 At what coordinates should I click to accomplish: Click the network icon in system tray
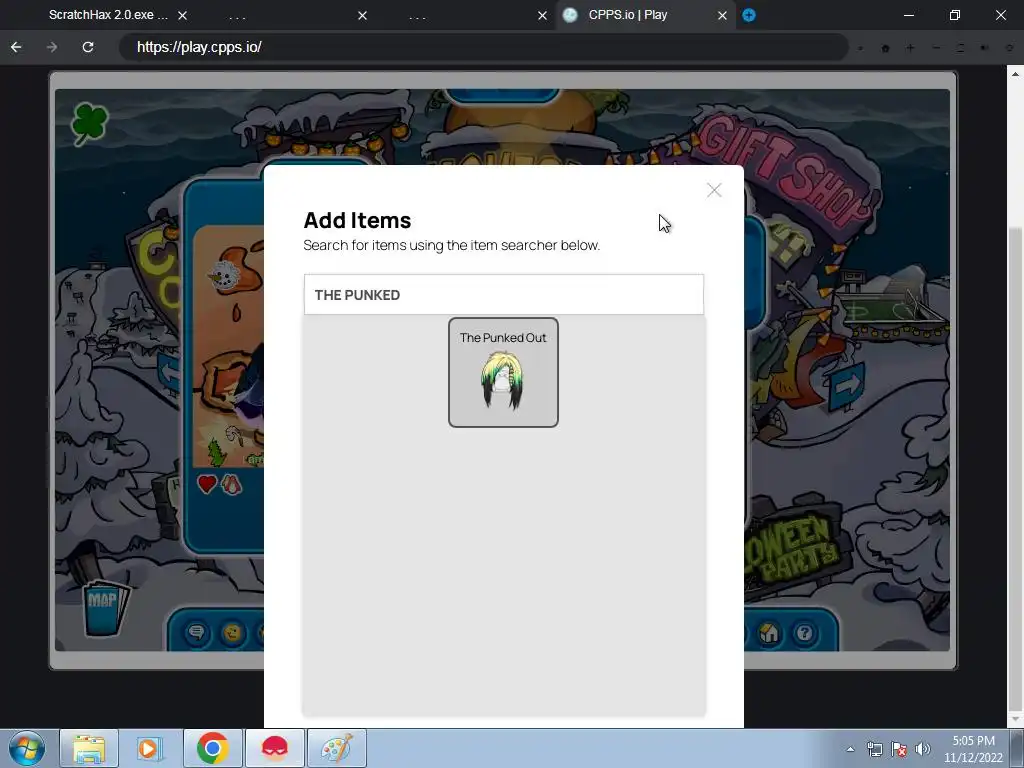tap(874, 749)
